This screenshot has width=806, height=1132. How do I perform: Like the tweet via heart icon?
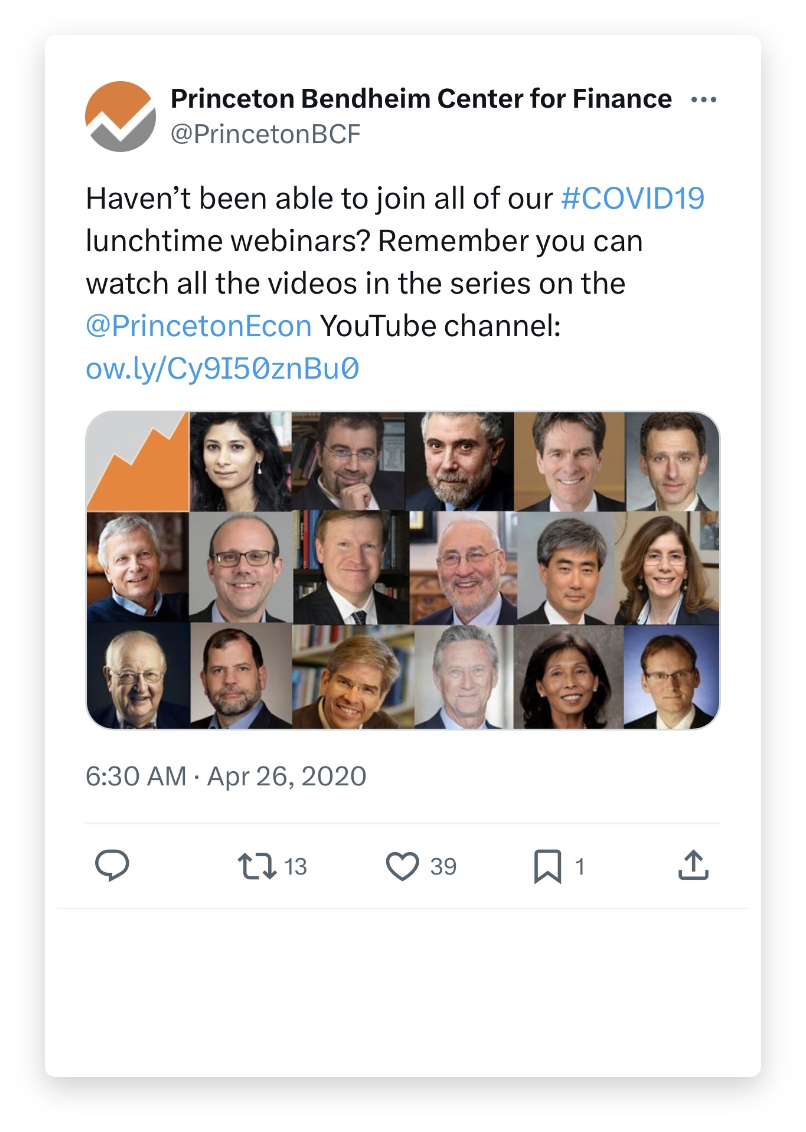click(x=402, y=866)
